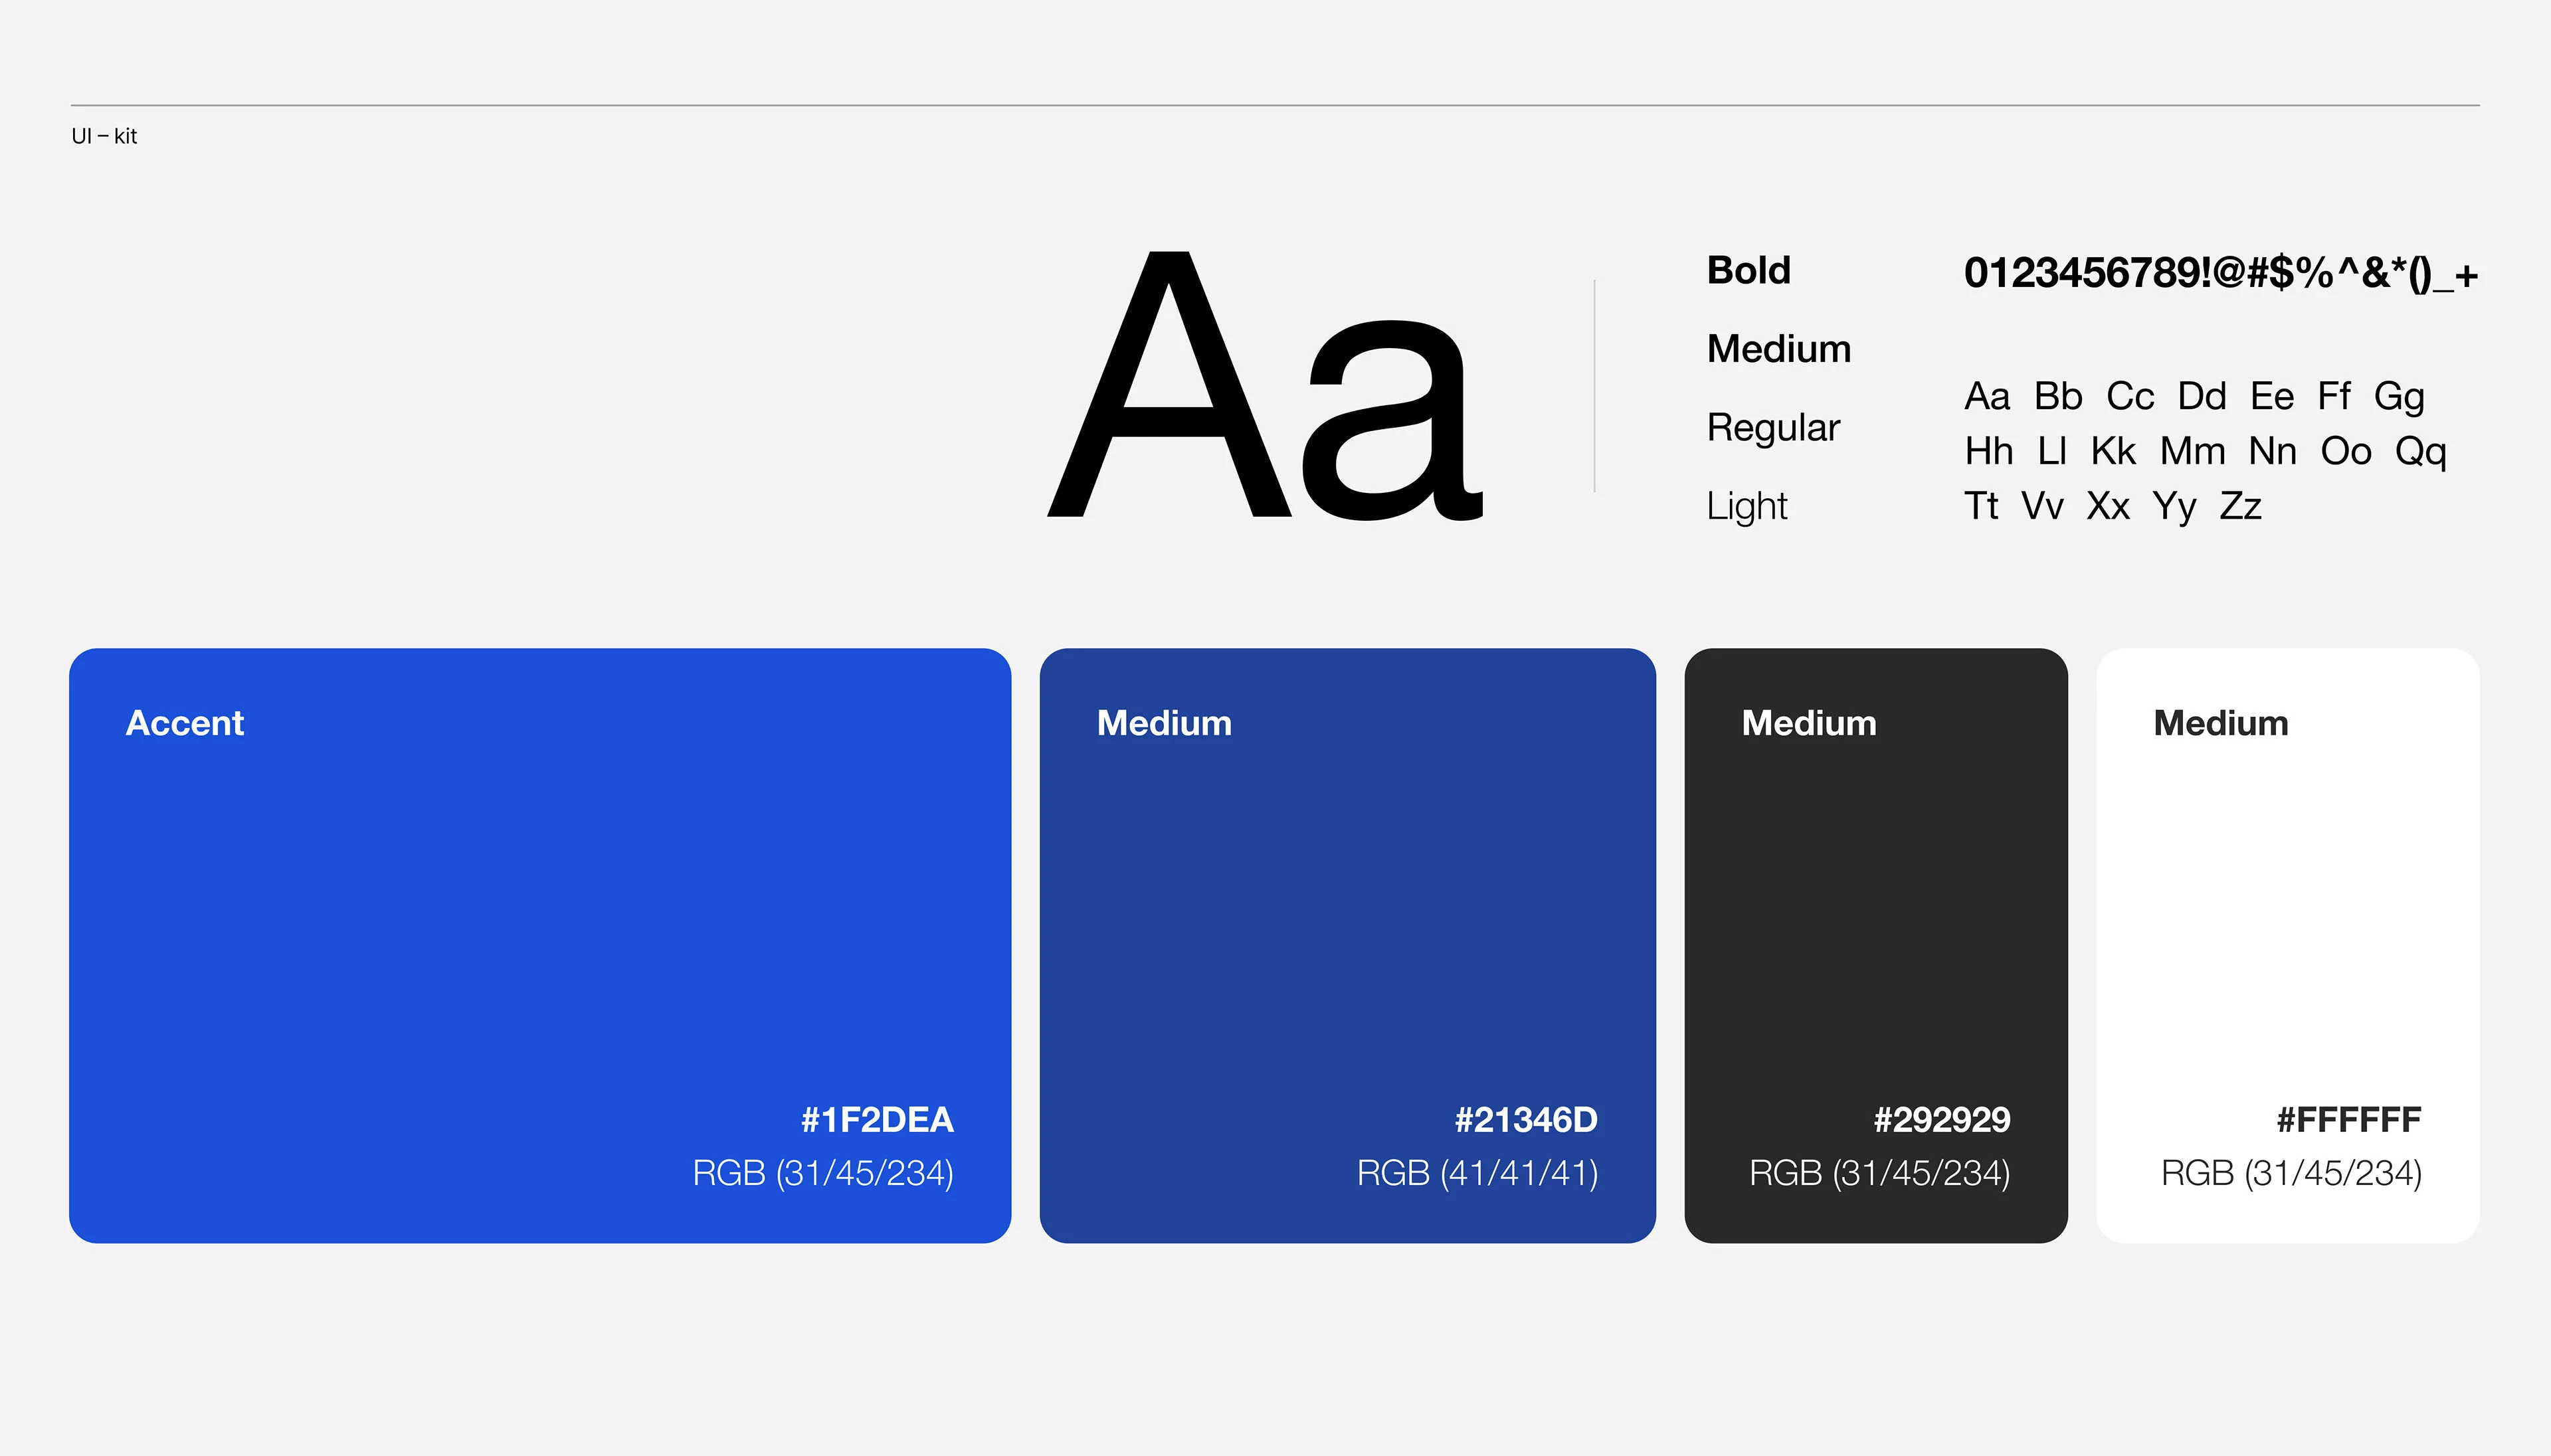
Task: Click RGB (41/41/41) value text
Action: coord(1477,1173)
